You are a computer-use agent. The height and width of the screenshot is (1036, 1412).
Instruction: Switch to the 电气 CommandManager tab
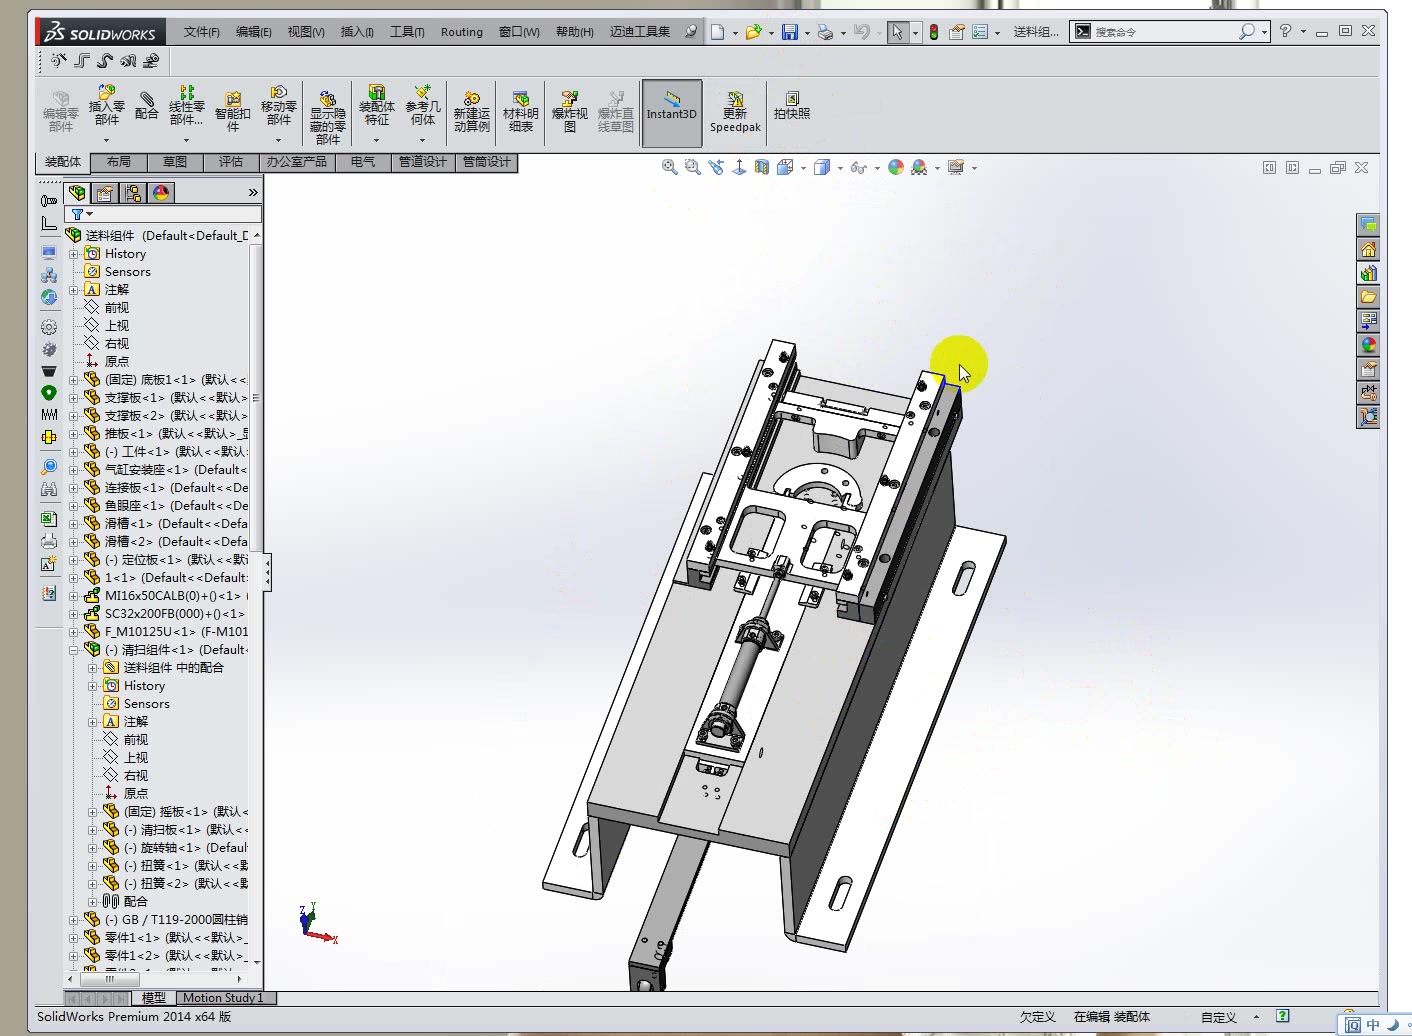click(x=362, y=161)
